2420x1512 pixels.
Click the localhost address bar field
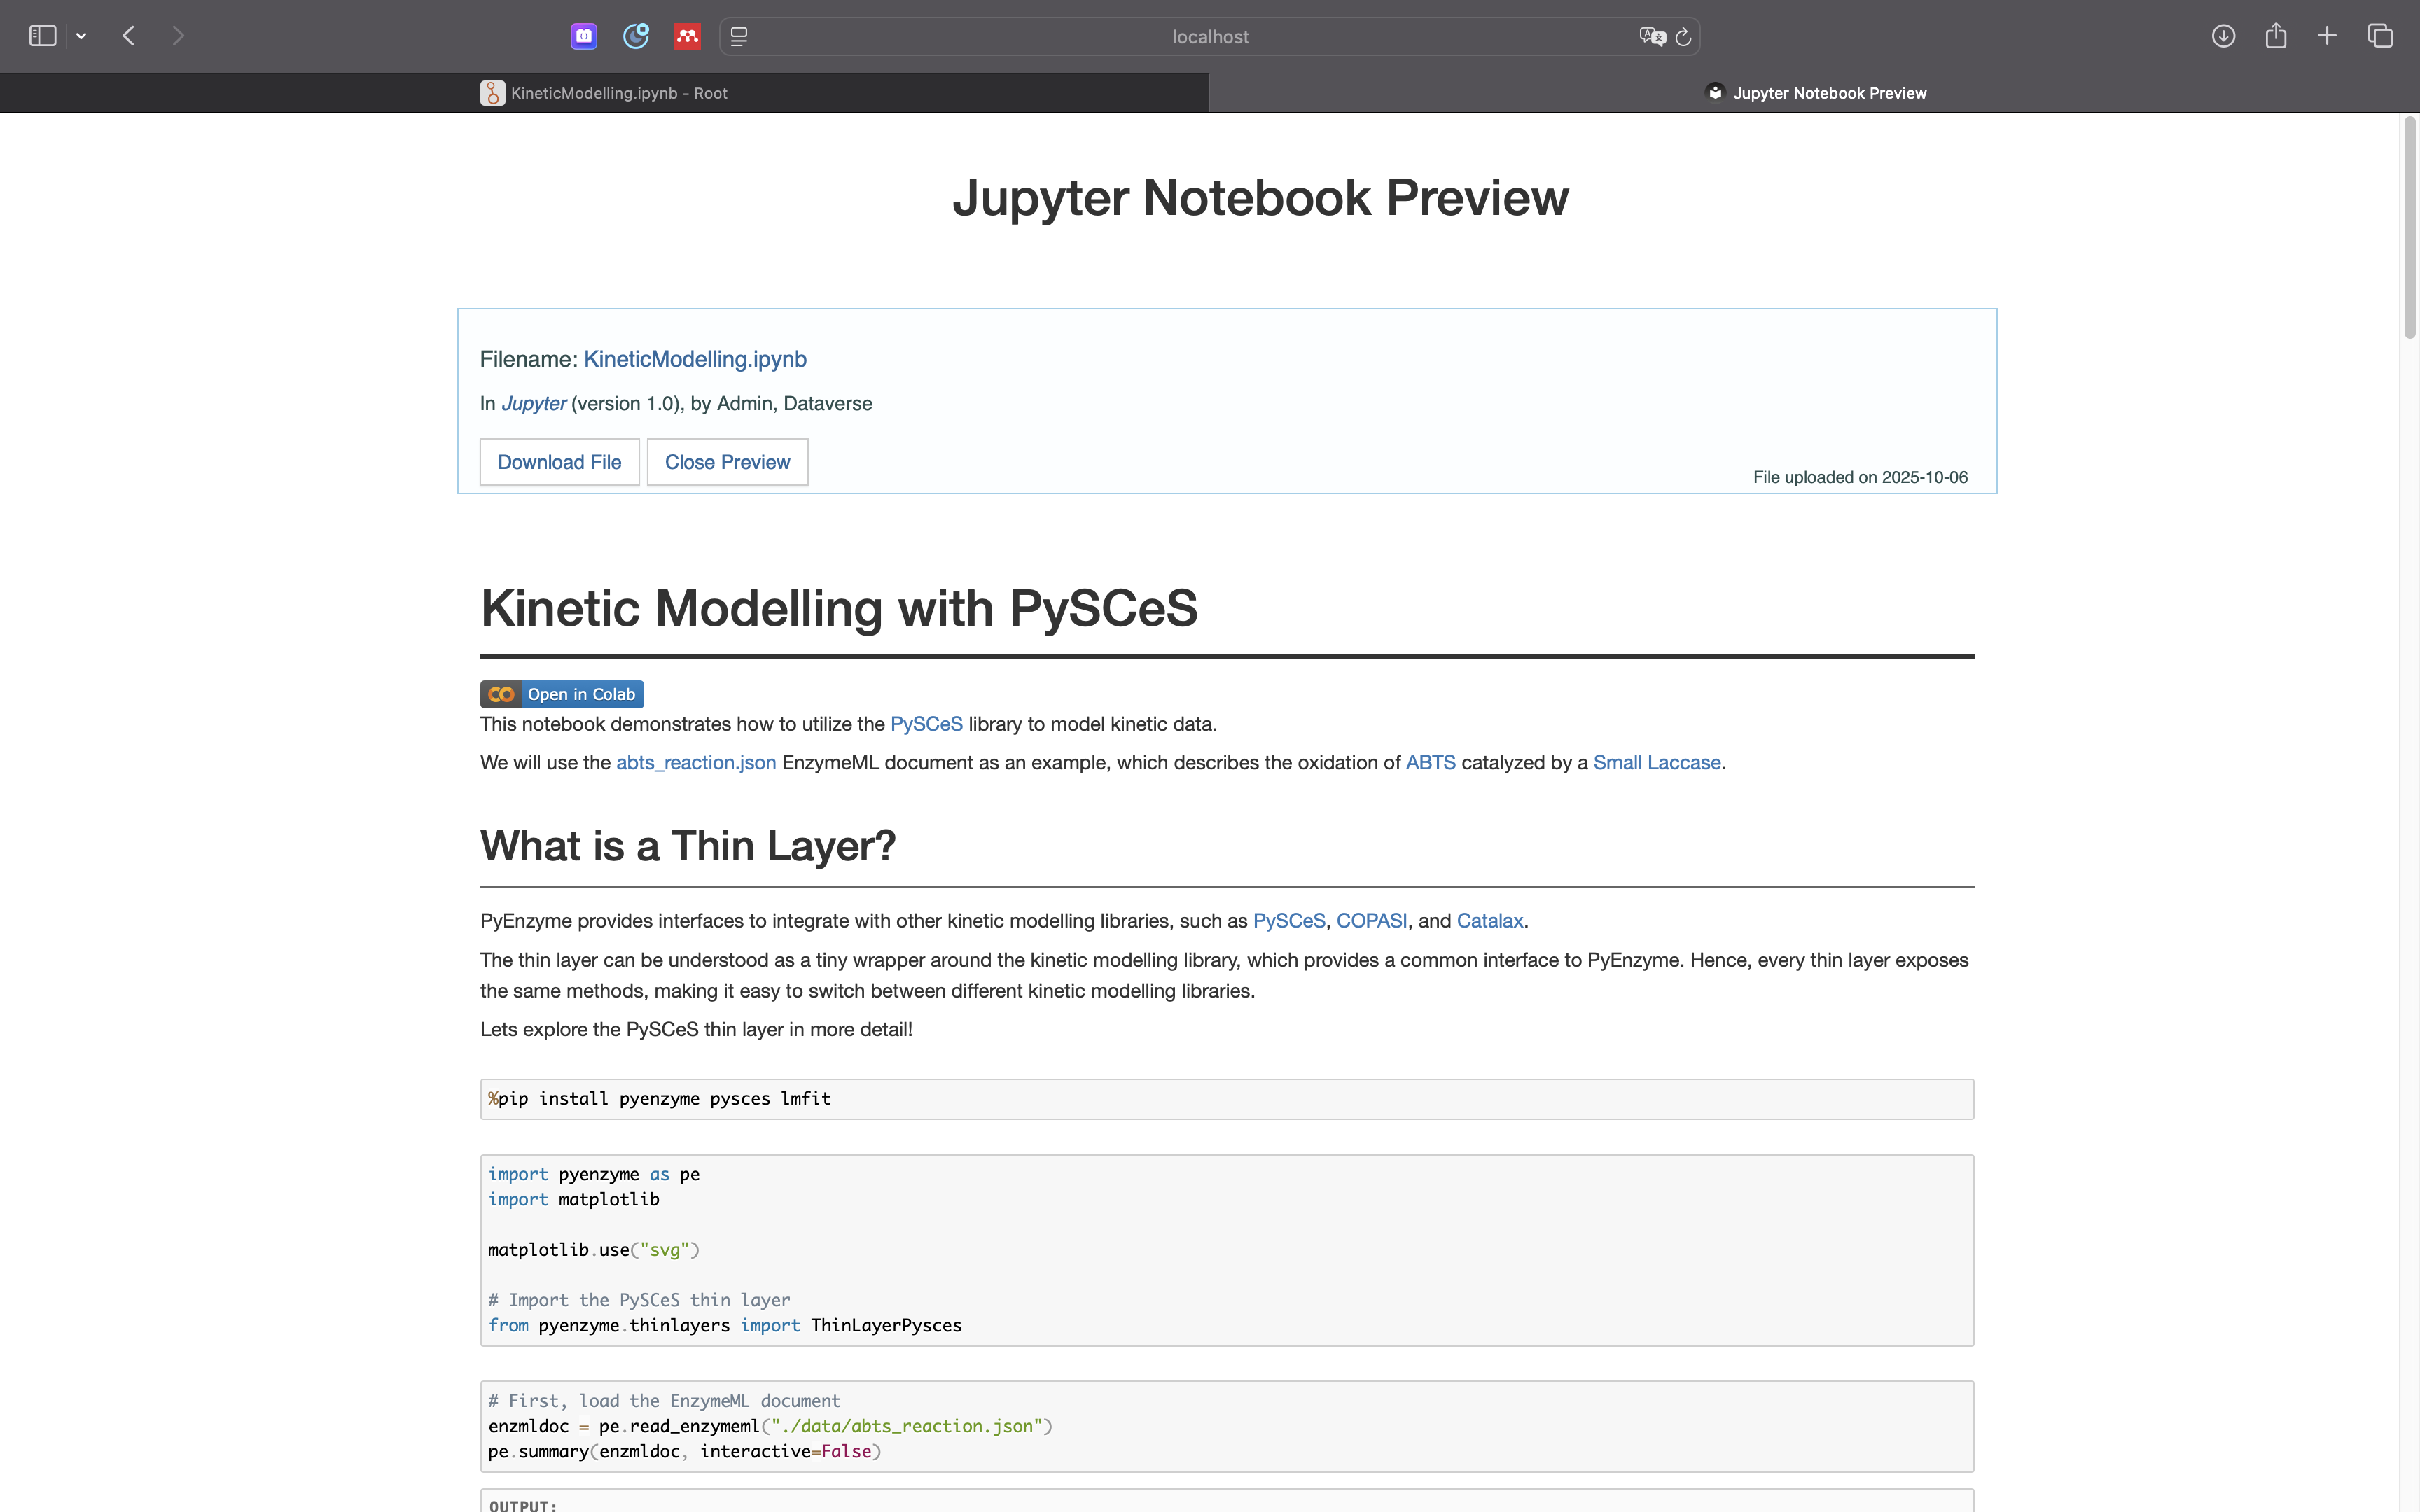1210,37
